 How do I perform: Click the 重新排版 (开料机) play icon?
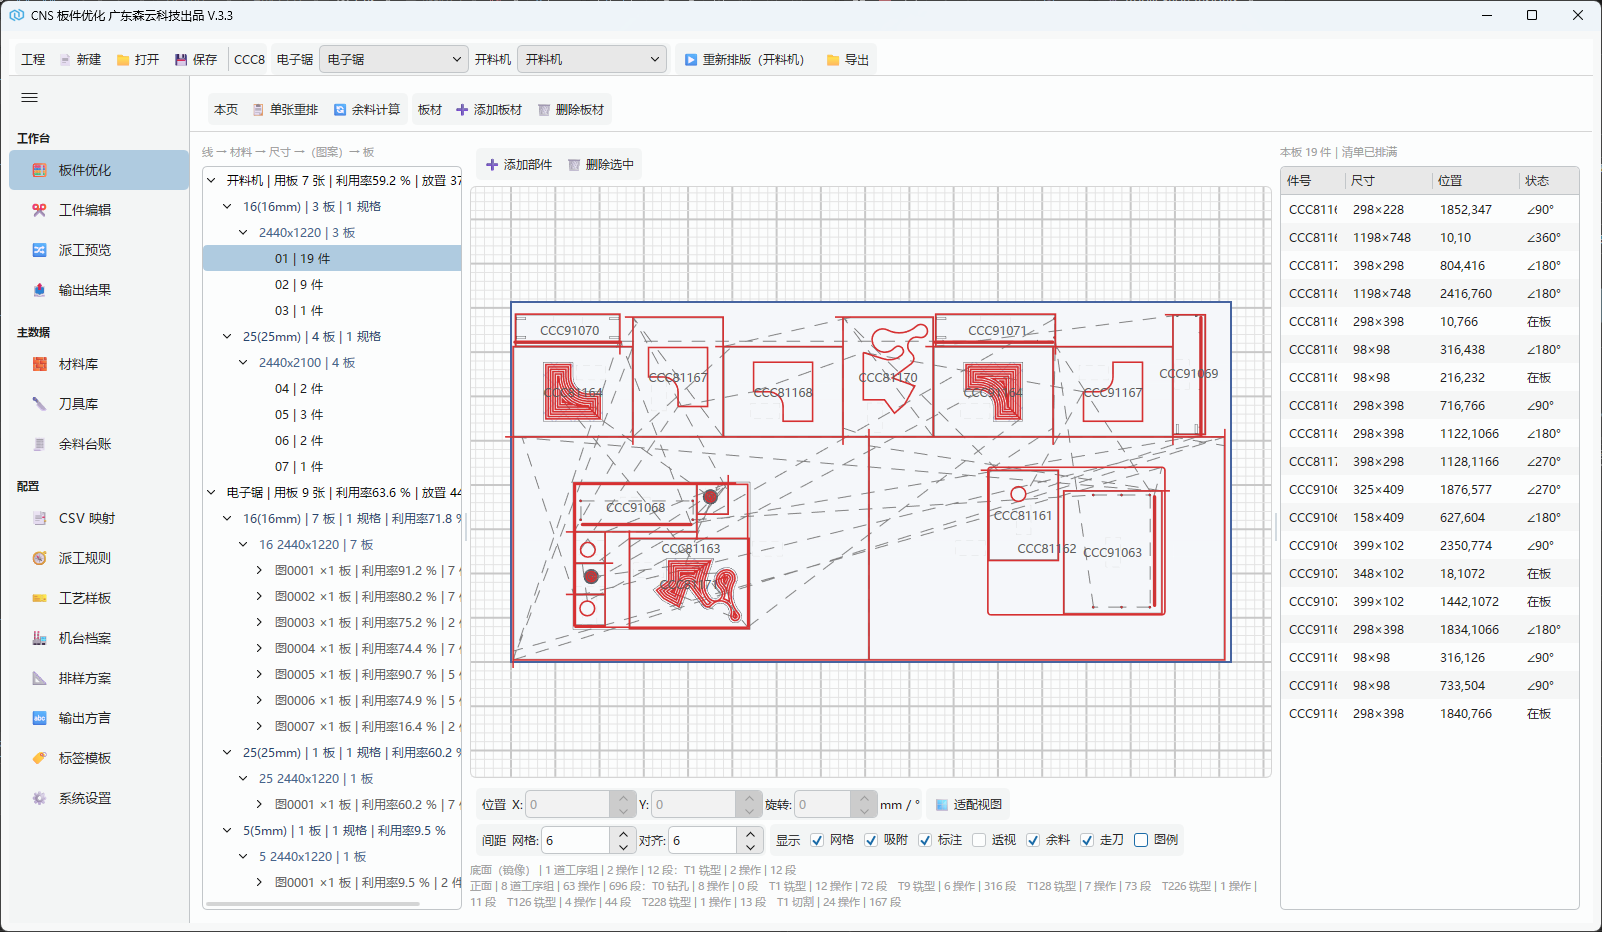click(x=691, y=60)
